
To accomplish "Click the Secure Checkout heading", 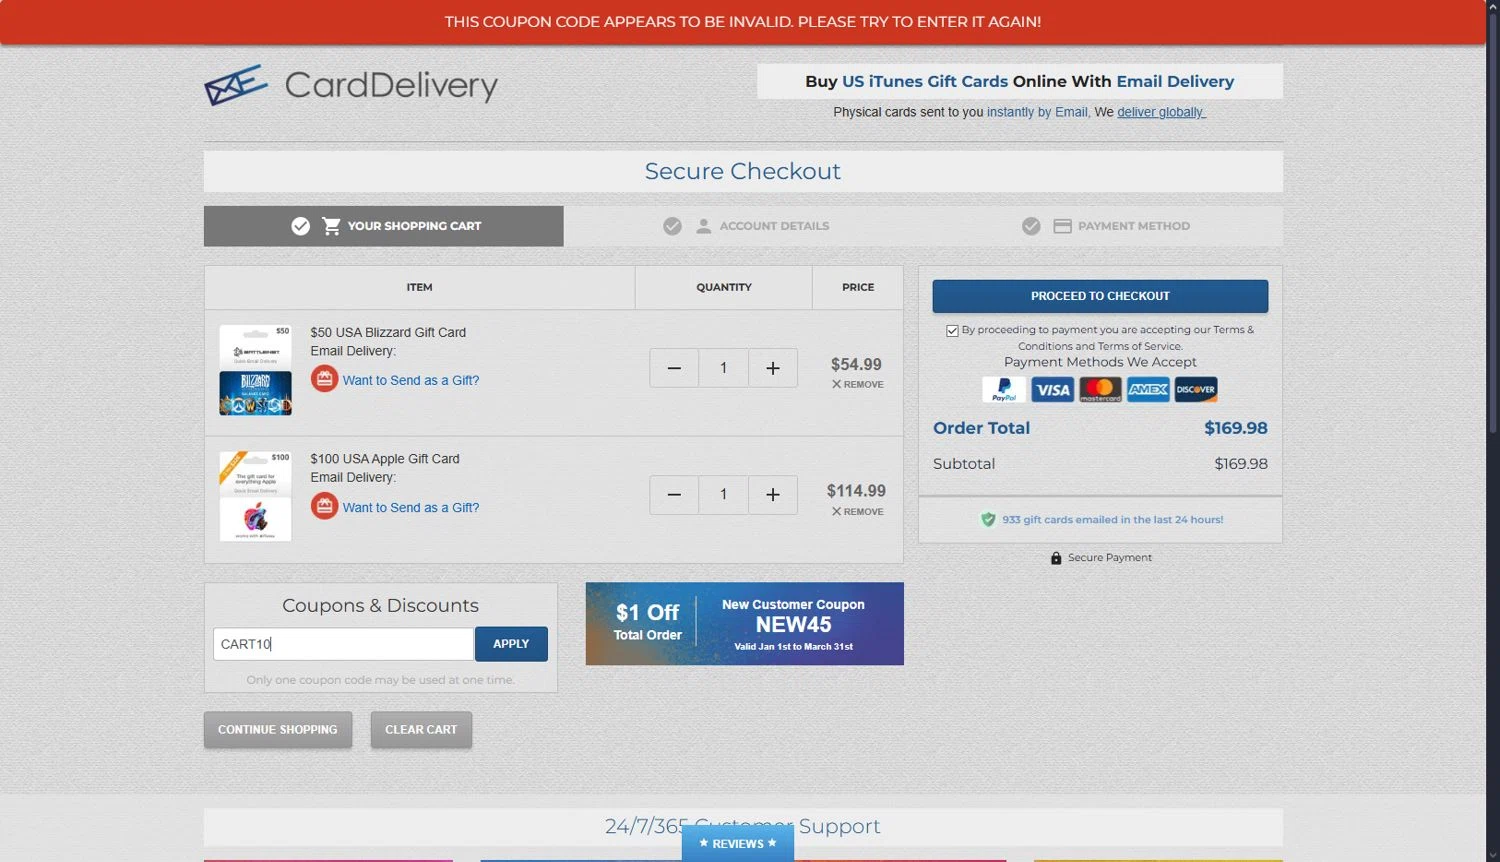I will click(743, 171).
